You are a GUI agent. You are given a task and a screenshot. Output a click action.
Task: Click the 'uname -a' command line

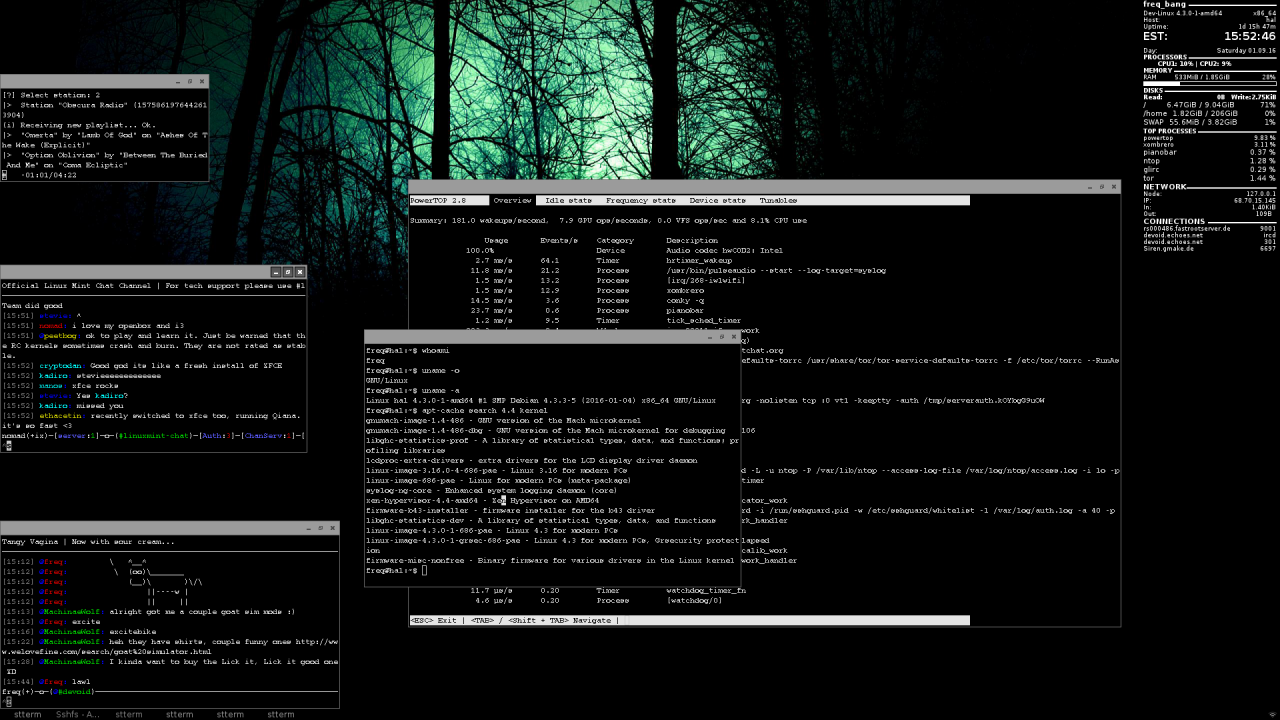(x=414, y=391)
